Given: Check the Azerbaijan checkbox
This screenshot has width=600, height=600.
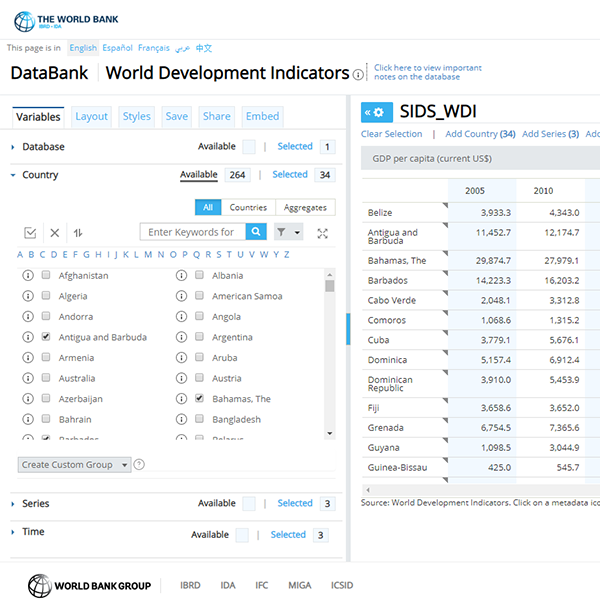Looking at the screenshot, I should [46, 398].
